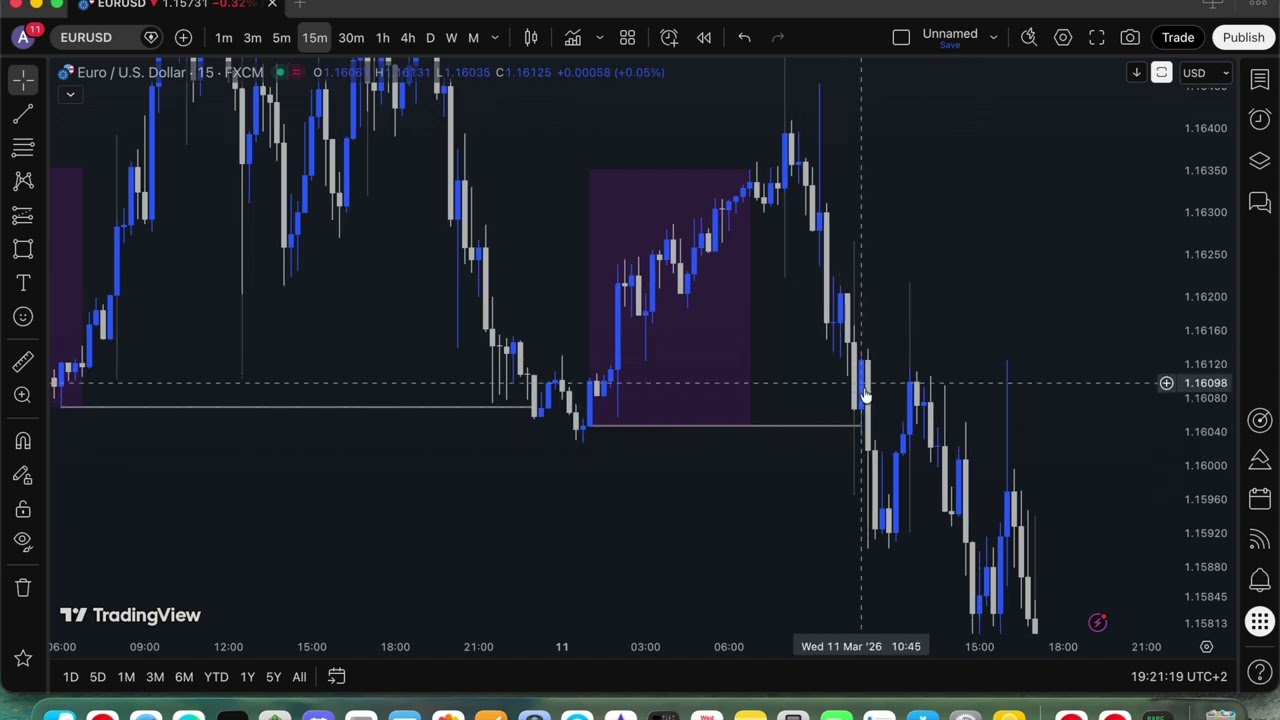This screenshot has width=1280, height=720.
Task: Select the 3m timeframe
Action: pyautogui.click(x=252, y=37)
